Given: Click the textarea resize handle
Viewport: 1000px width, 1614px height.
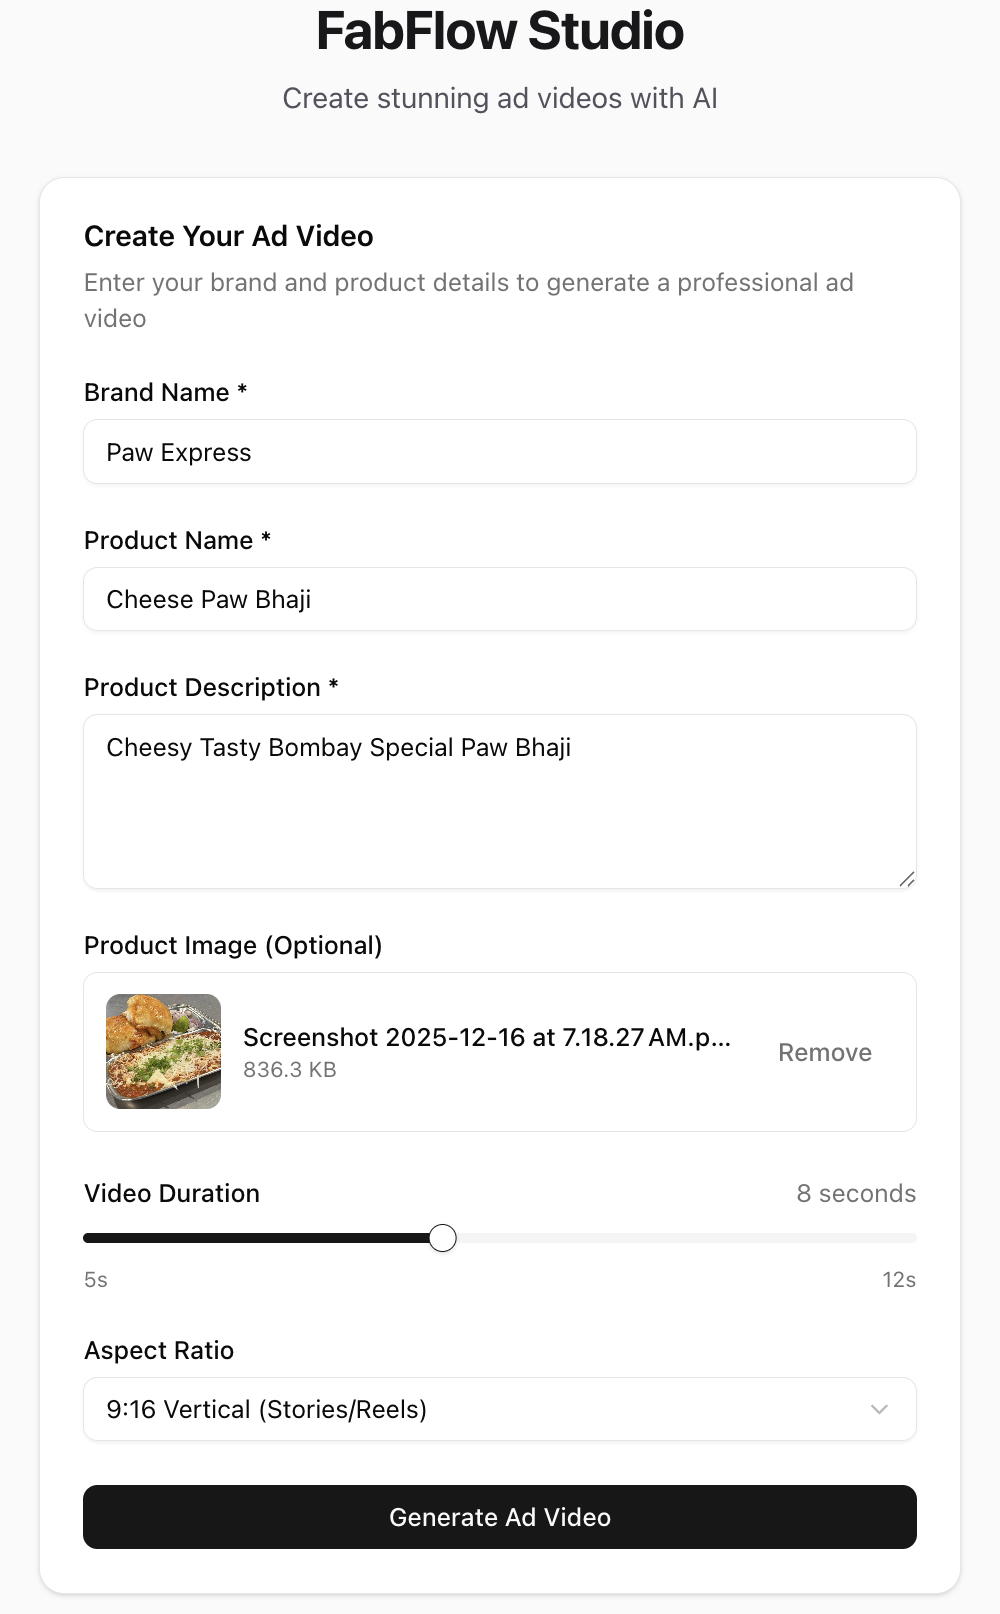Looking at the screenshot, I should click(x=906, y=879).
